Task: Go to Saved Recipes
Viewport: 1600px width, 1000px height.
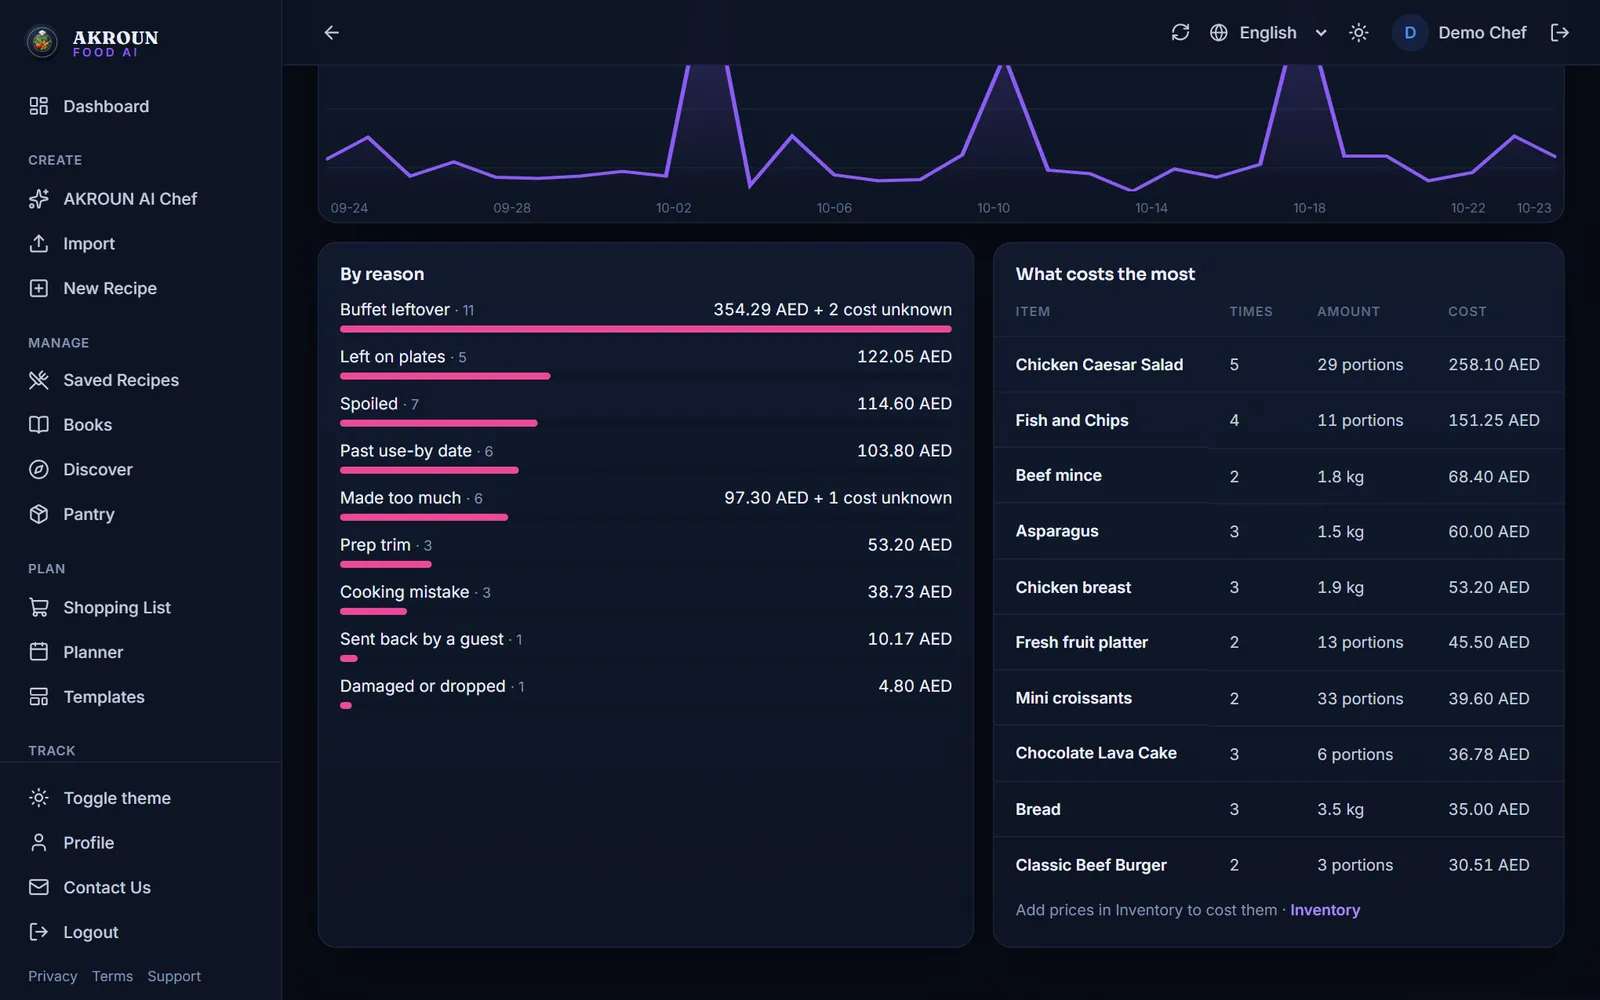Action: click(121, 380)
